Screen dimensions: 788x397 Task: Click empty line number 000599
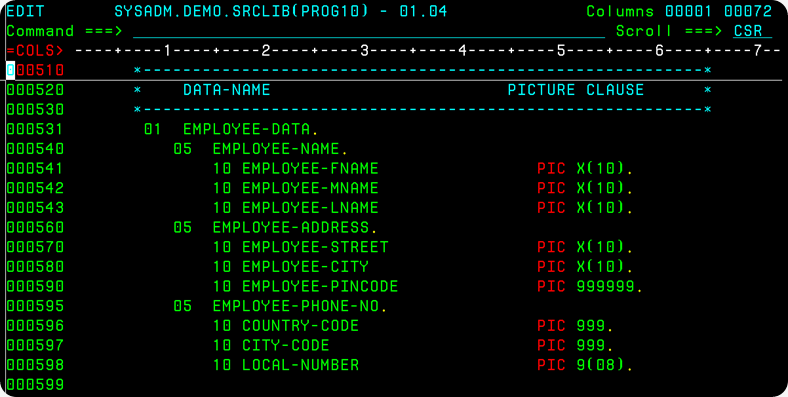pyautogui.click(x=35, y=385)
